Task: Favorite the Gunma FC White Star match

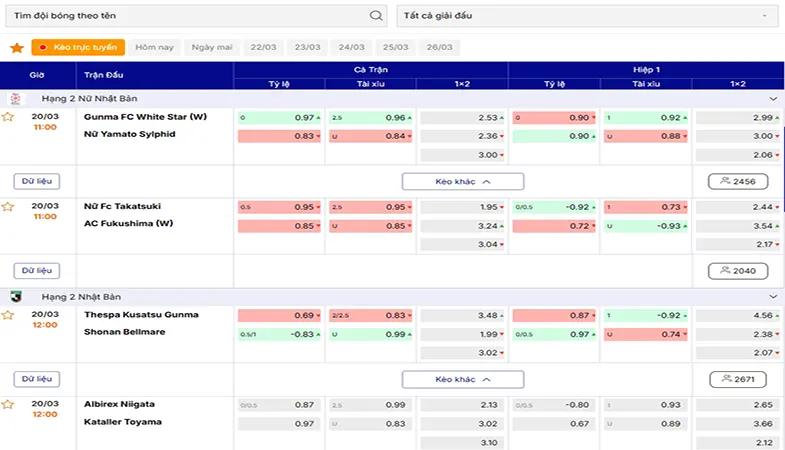Action: 8,117
